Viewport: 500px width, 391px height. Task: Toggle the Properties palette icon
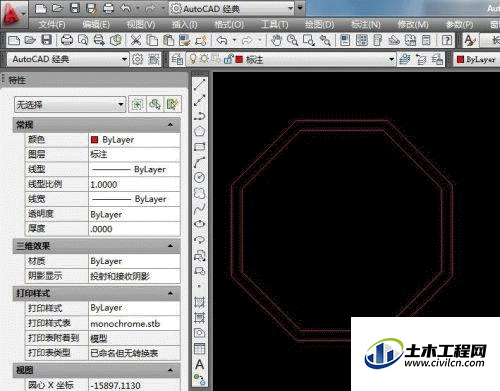[345, 40]
